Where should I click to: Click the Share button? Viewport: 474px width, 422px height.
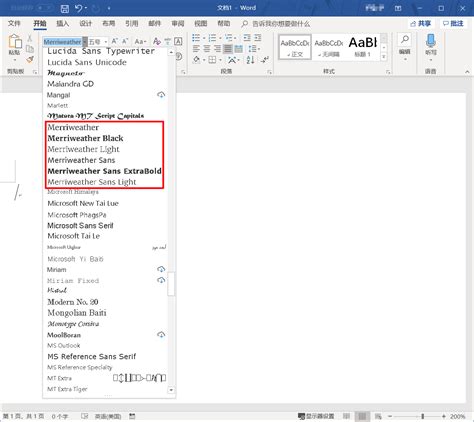[x=421, y=23]
